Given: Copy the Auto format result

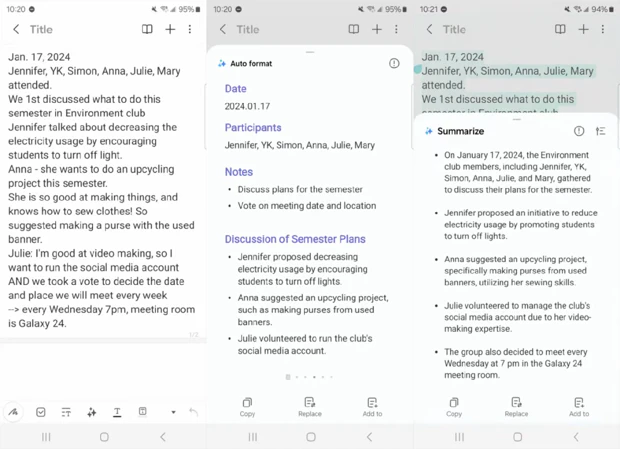Looking at the screenshot, I should (247, 406).
